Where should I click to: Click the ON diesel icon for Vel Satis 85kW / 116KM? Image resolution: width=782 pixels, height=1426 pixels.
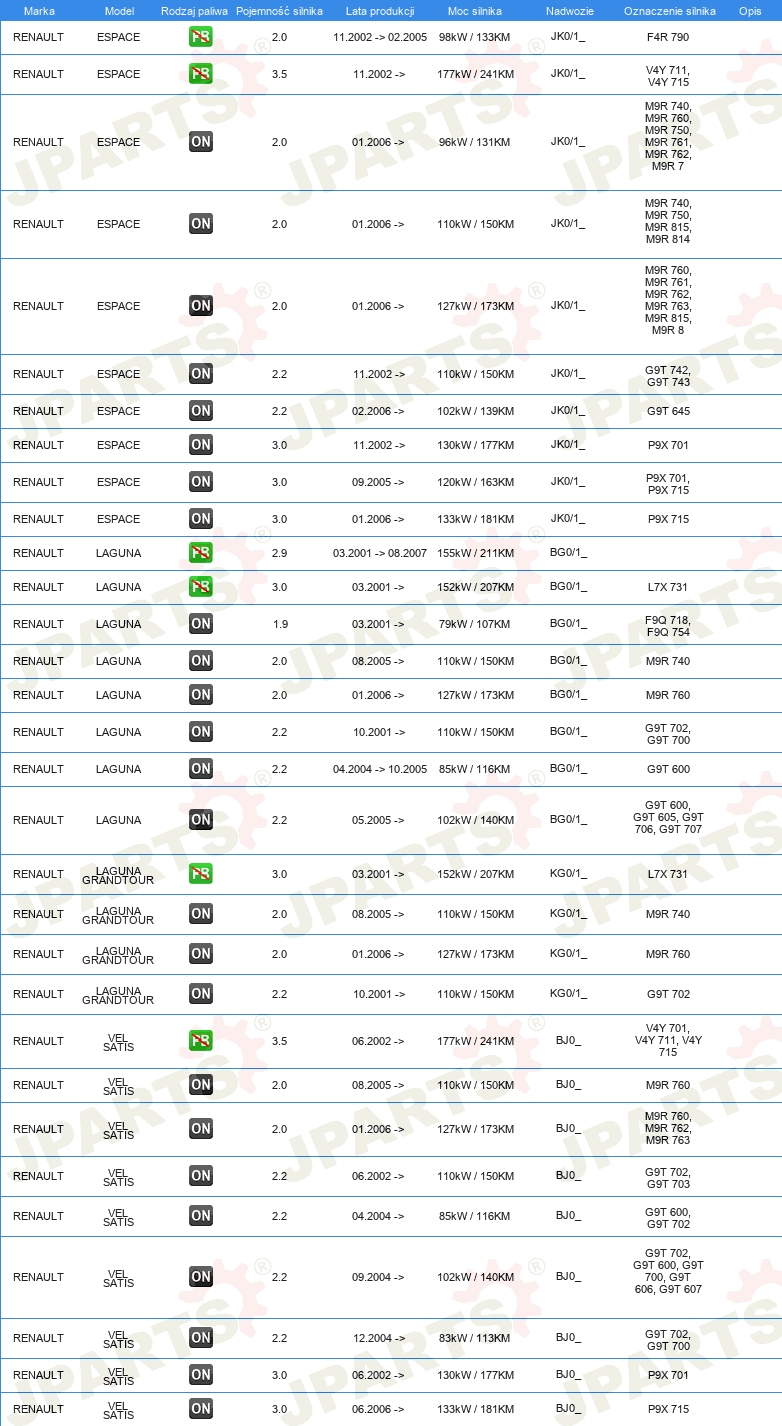[201, 1216]
